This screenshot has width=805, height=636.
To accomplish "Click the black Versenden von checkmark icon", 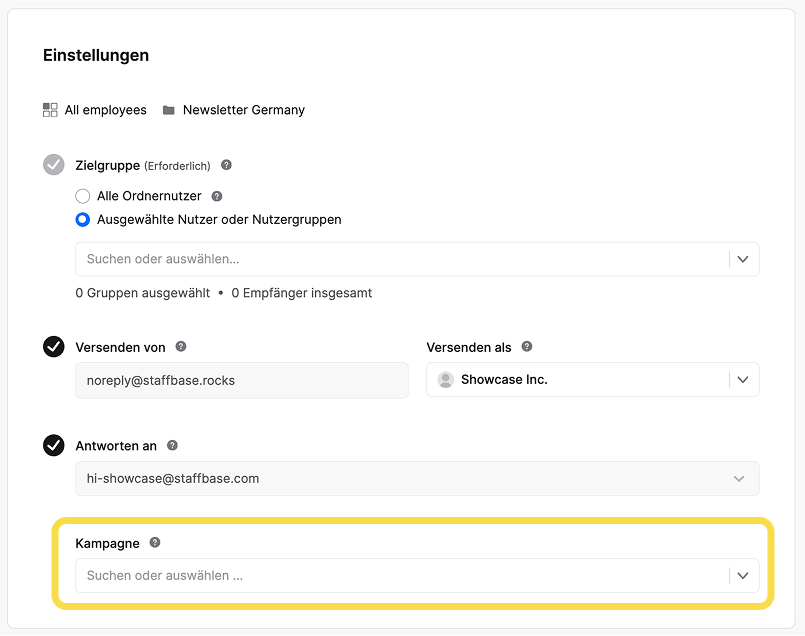I will pos(53,346).
